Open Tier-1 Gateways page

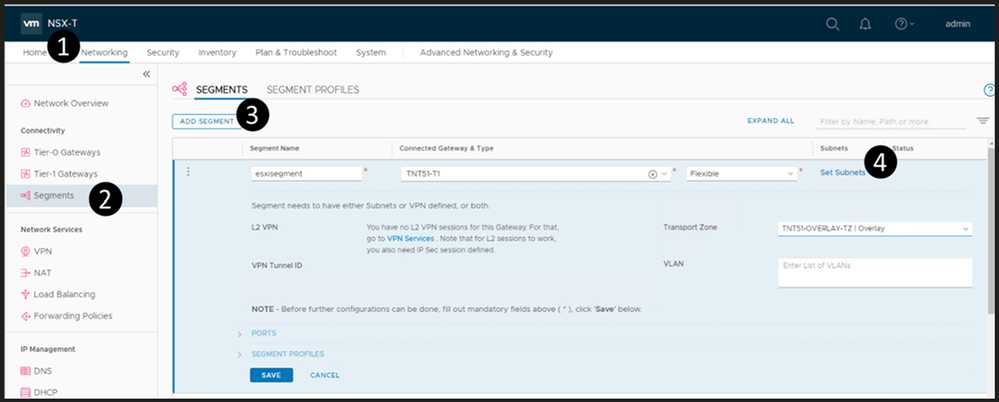[66, 174]
